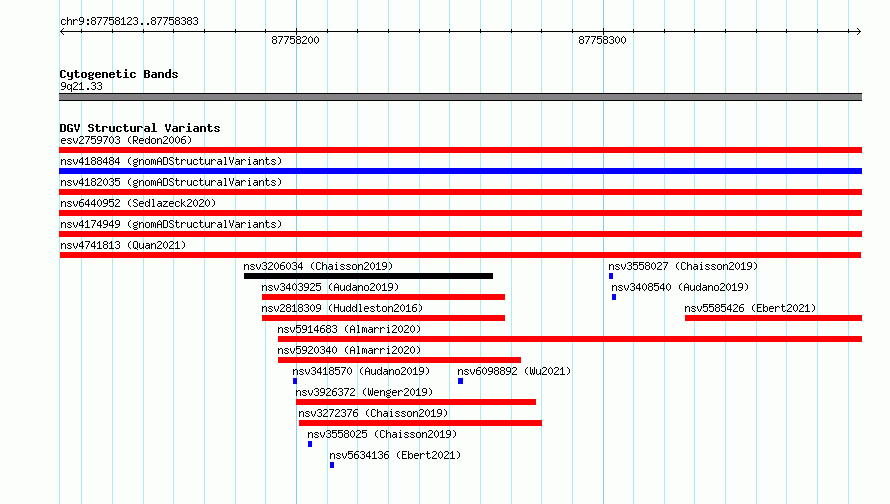This screenshot has width=890, height=504.
Task: Click the red bar under nsv5920340
Action: coord(399,360)
